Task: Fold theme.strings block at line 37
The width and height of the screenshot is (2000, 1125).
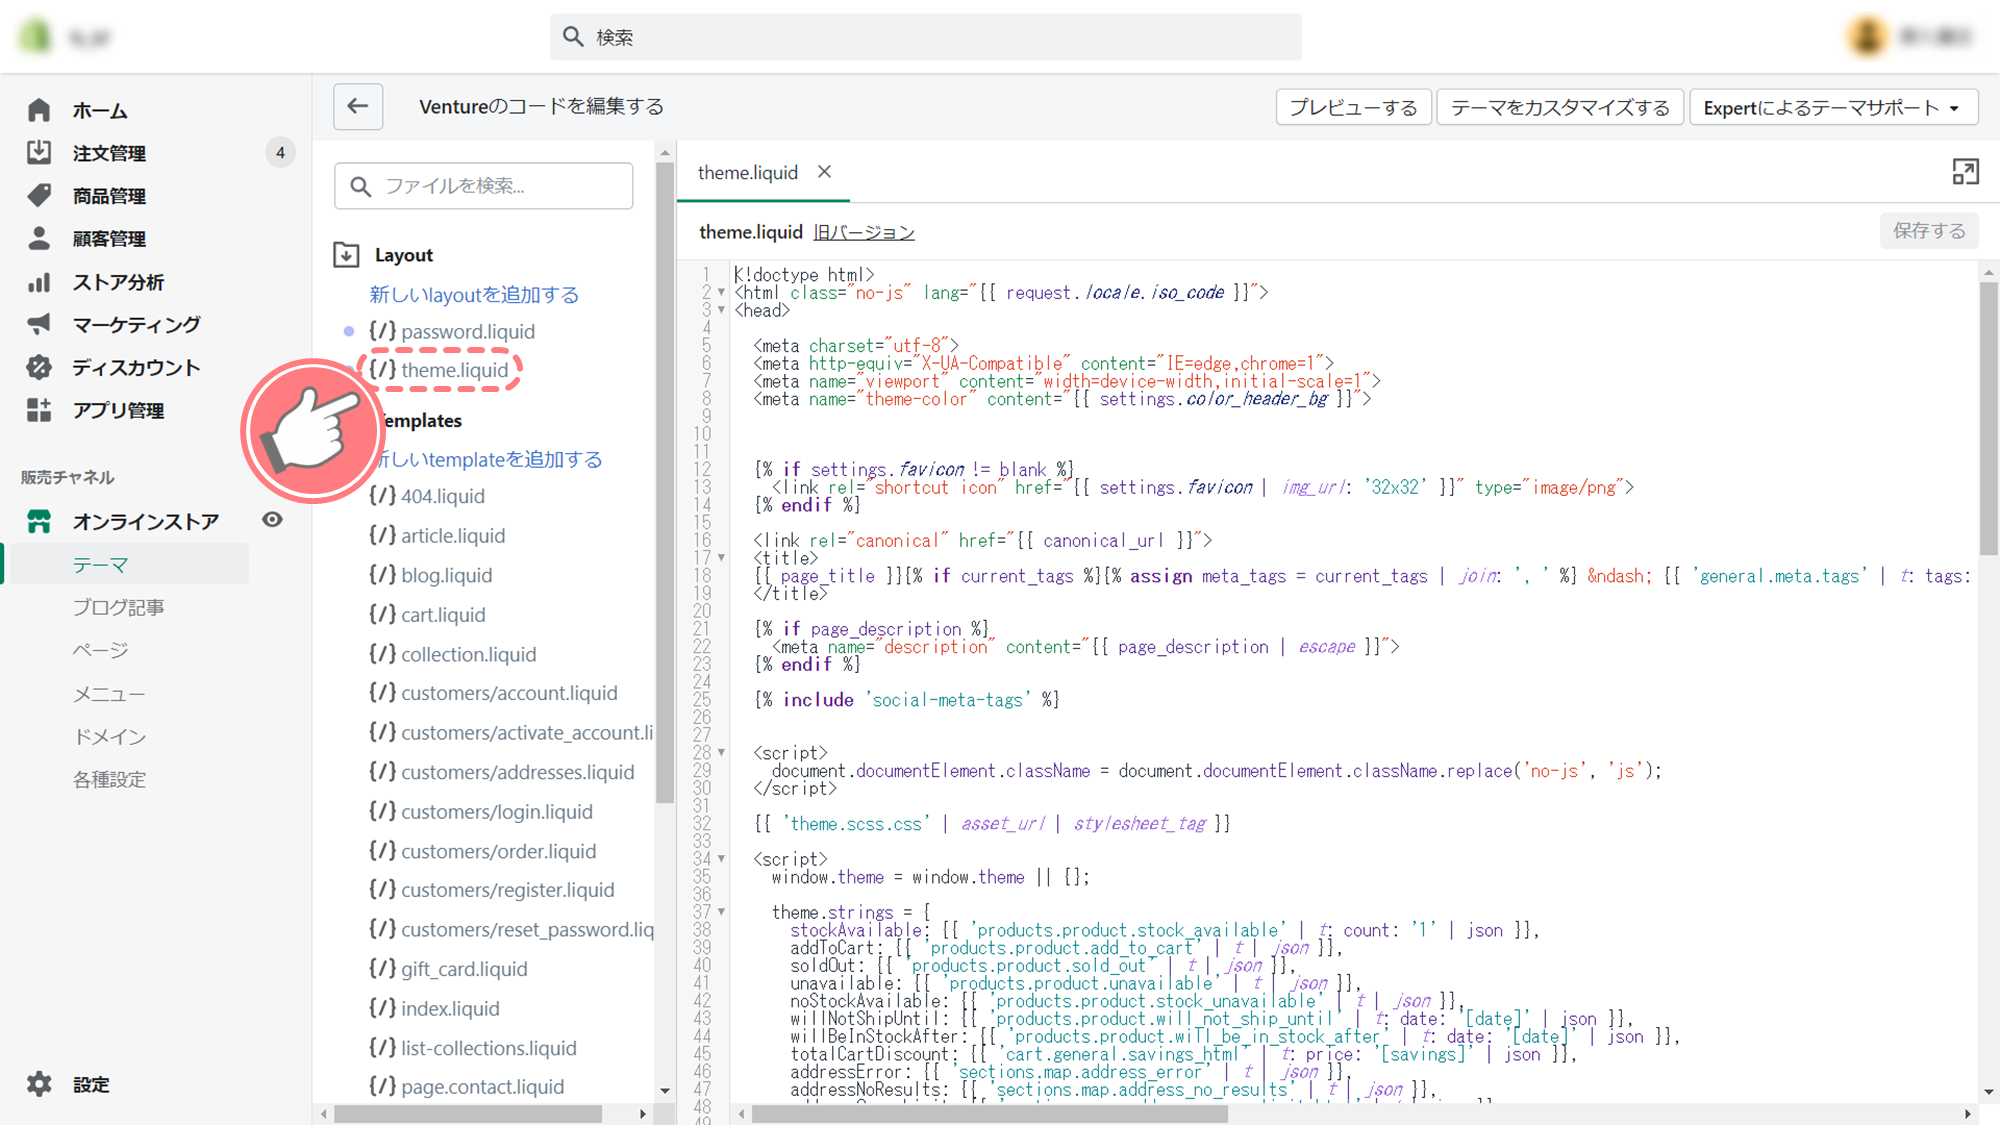Action: coord(721,912)
